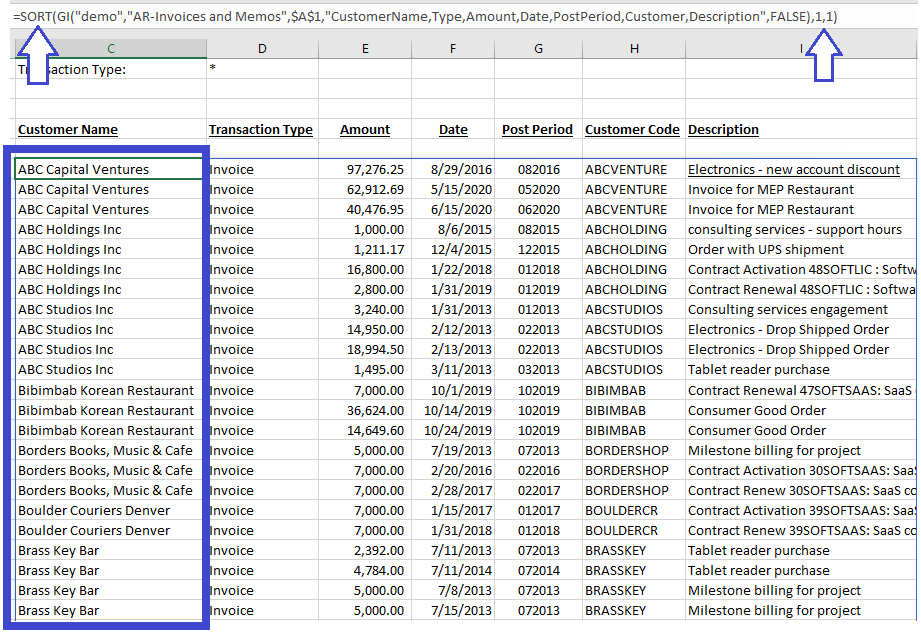The width and height of the screenshot is (921, 636).
Task: Select column F header
Action: click(452, 49)
